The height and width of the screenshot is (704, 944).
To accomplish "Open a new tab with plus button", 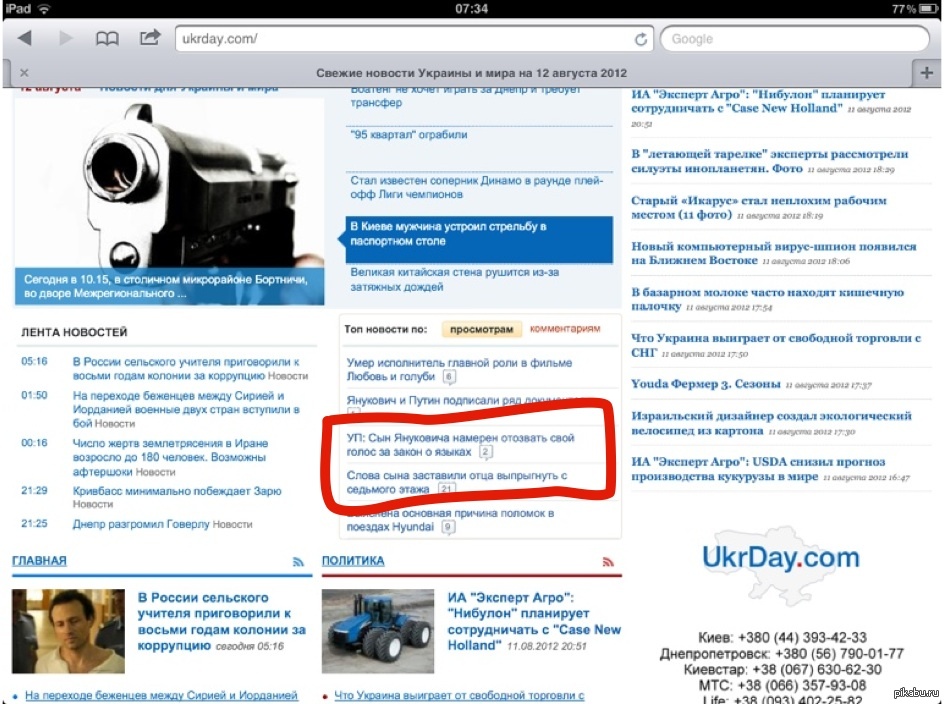I will [926, 73].
